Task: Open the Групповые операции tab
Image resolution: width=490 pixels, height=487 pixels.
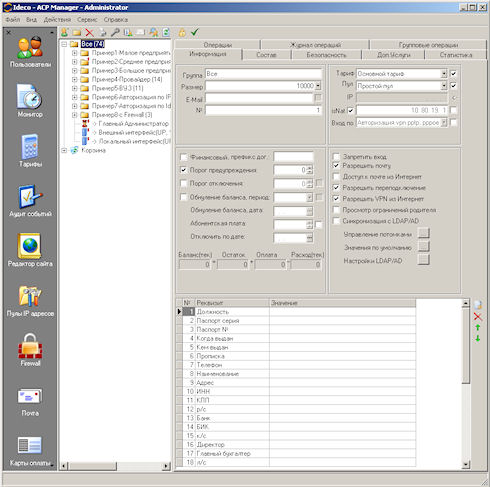Action: (428, 45)
